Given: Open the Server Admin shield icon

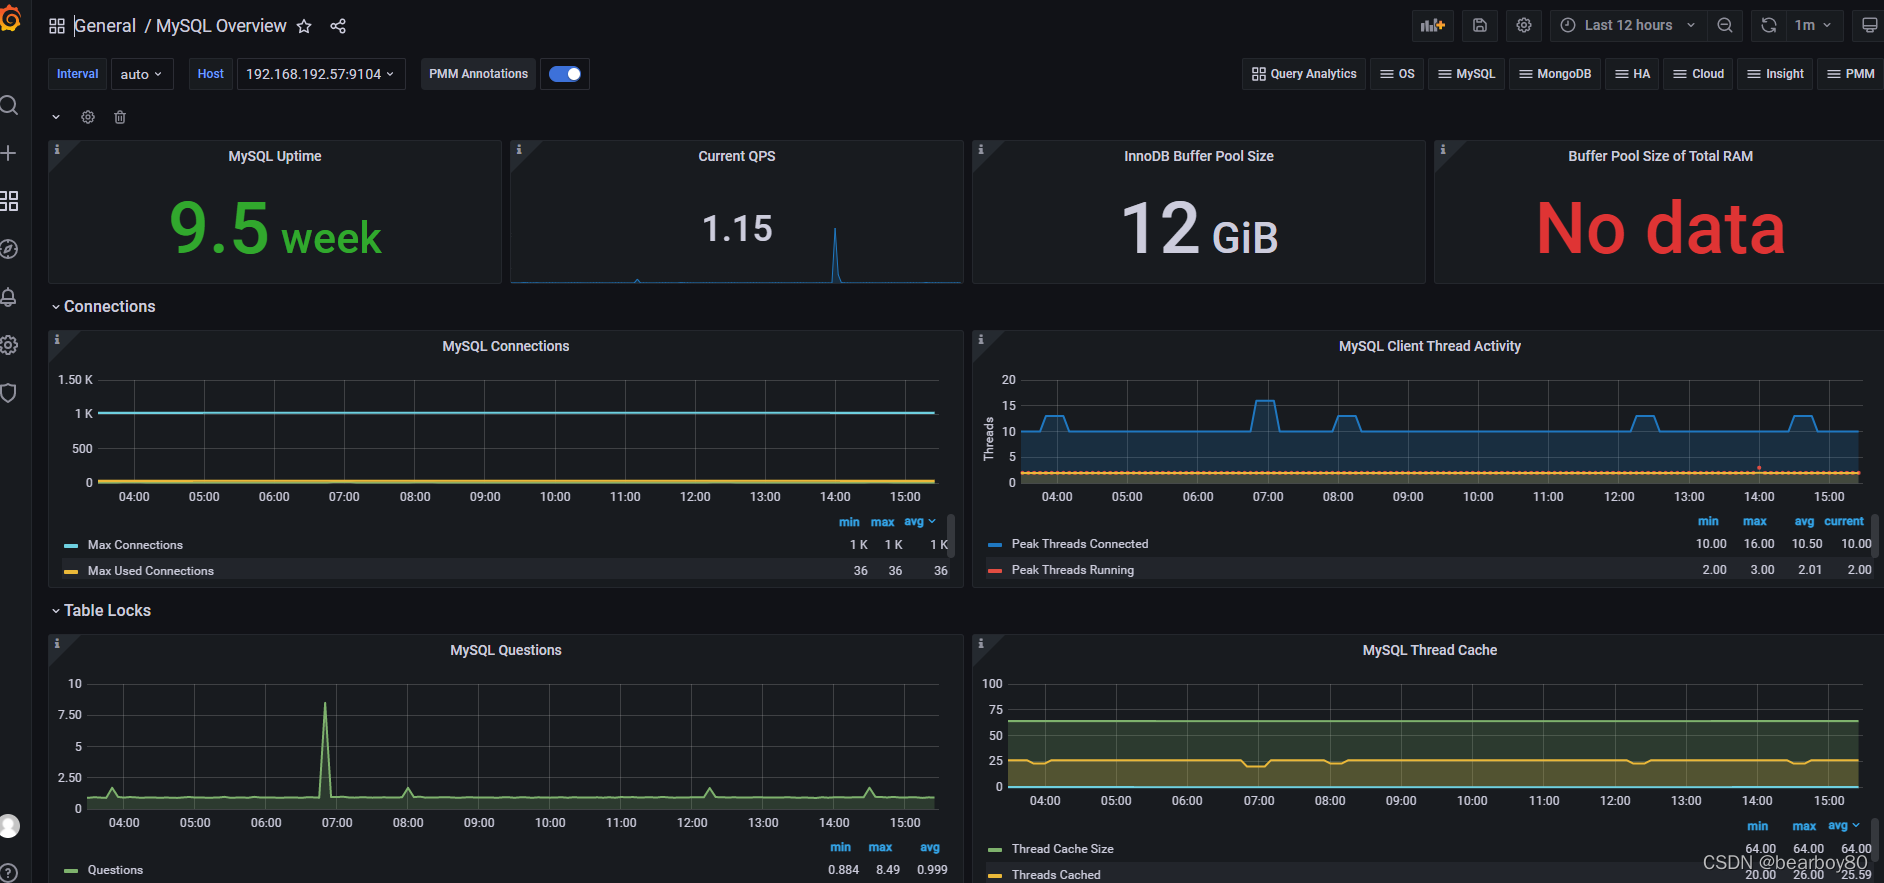Looking at the screenshot, I should pos(9,393).
